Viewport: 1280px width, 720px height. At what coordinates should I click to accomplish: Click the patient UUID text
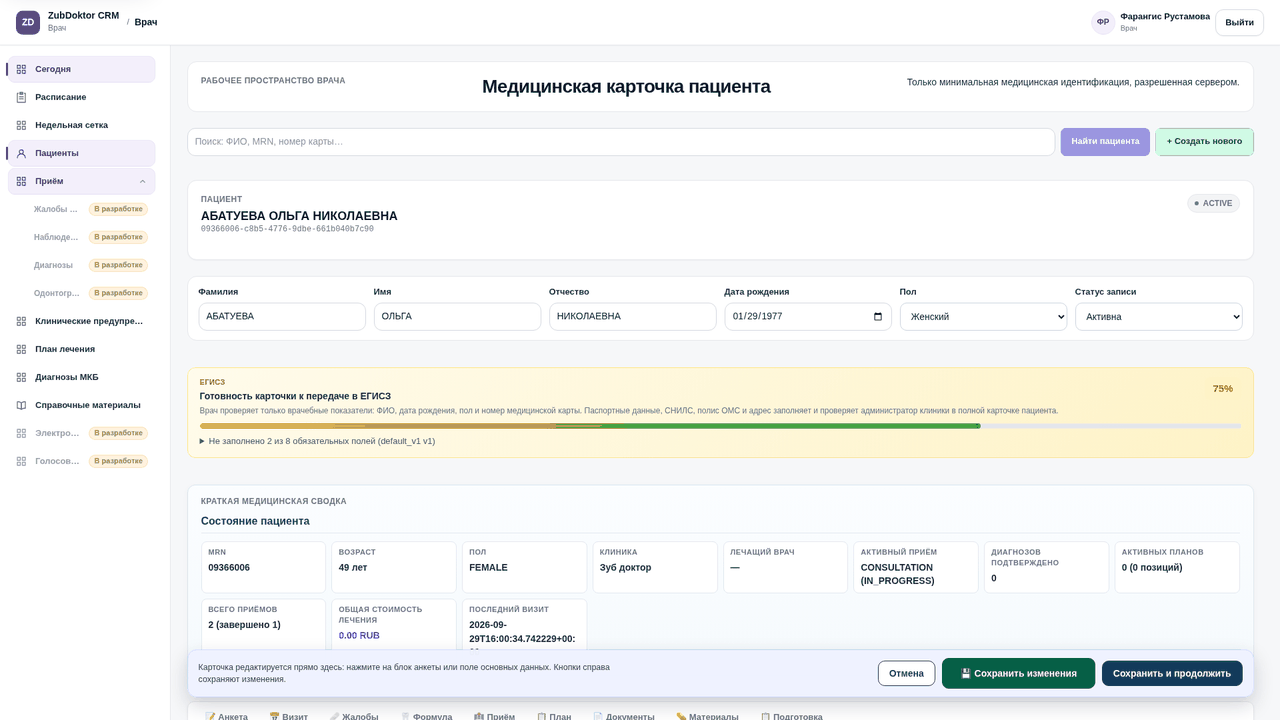point(287,229)
